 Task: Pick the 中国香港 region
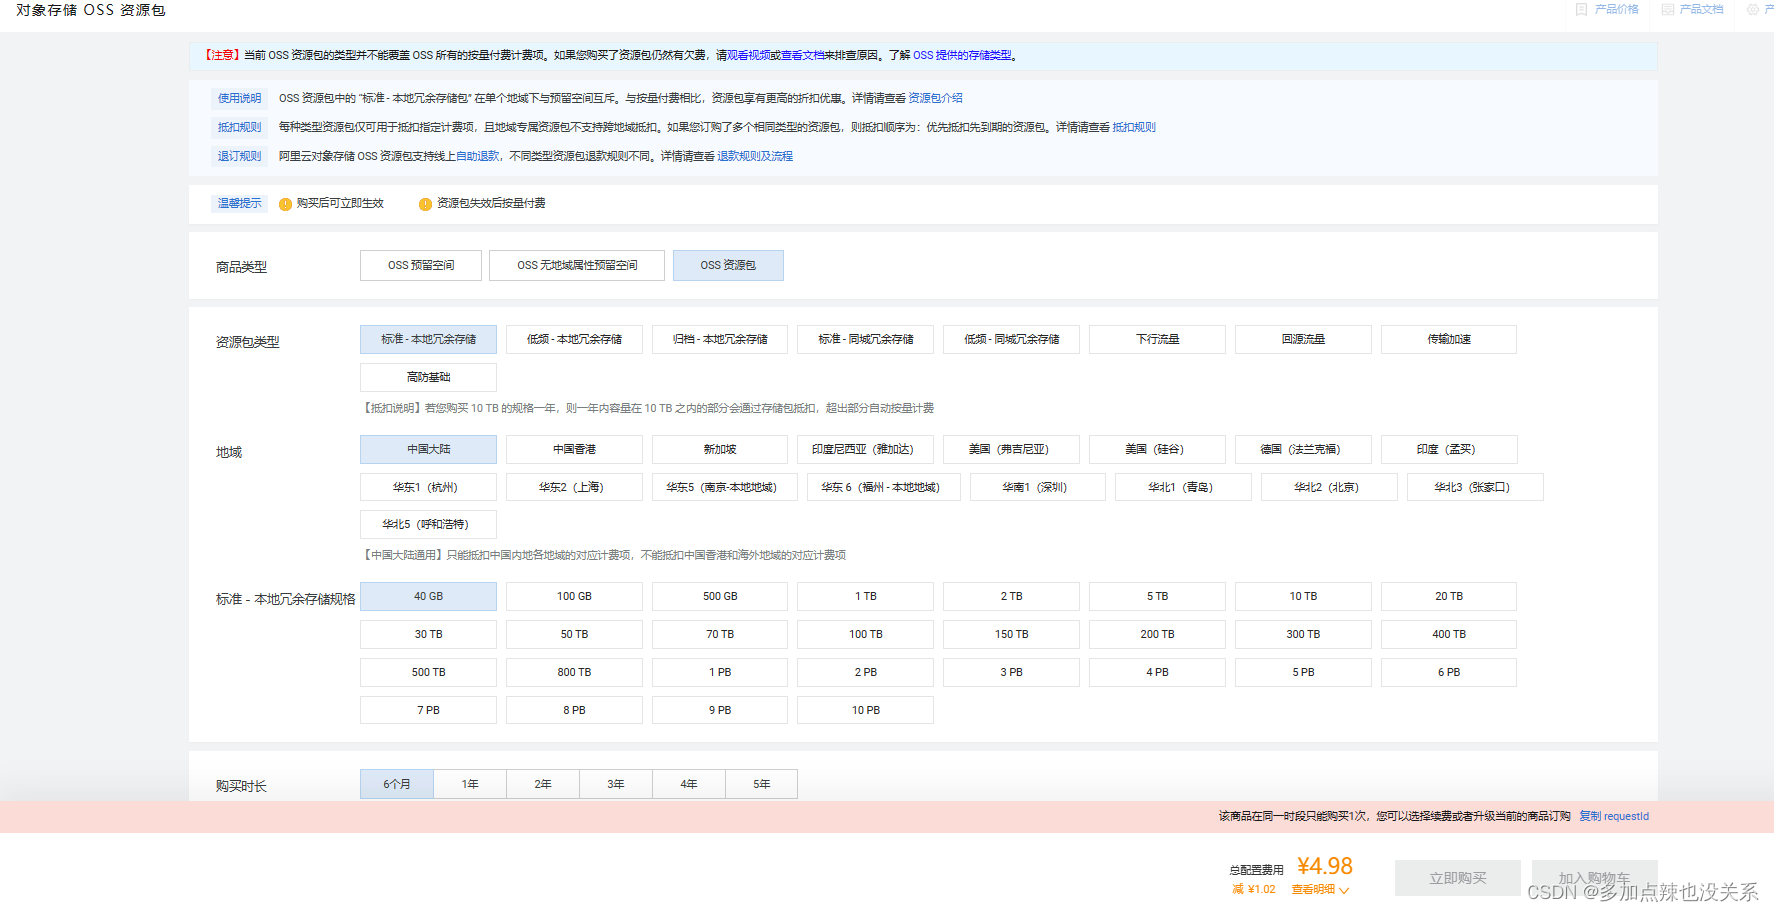(574, 449)
